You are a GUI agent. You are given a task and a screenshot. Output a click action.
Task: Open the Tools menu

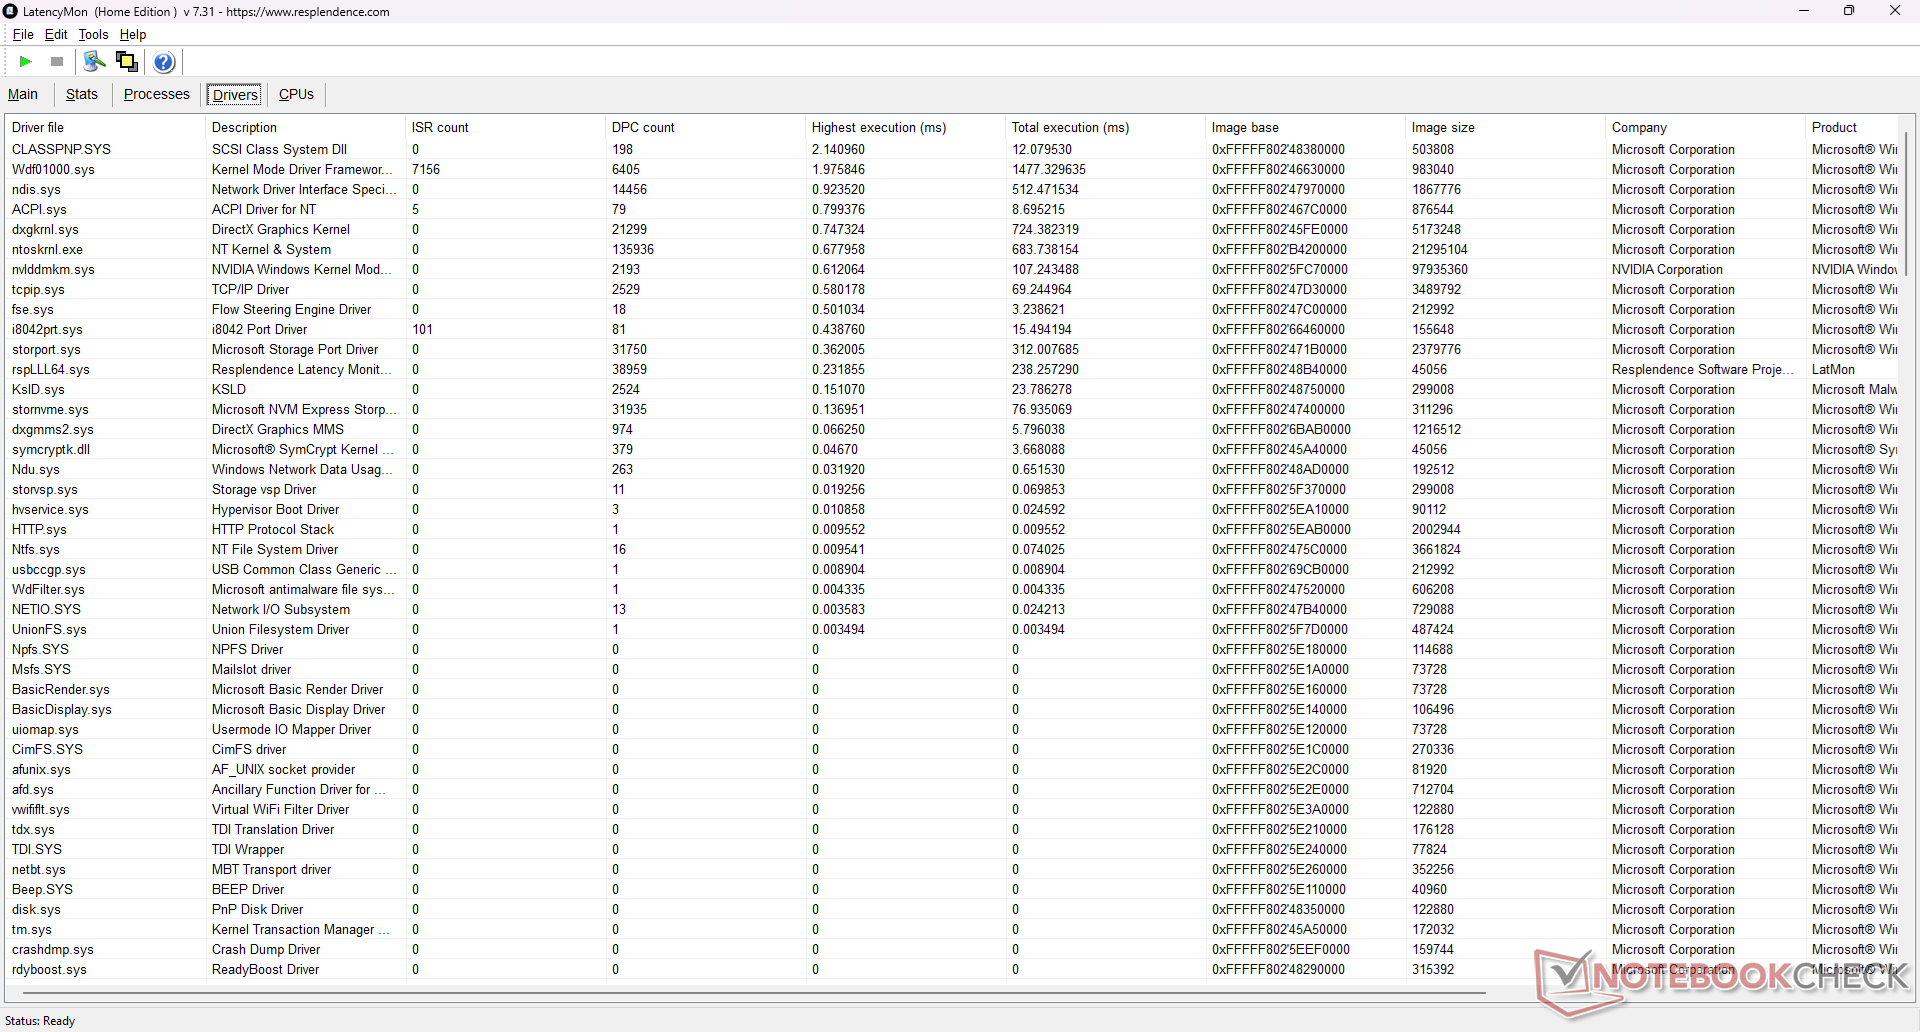pos(93,34)
